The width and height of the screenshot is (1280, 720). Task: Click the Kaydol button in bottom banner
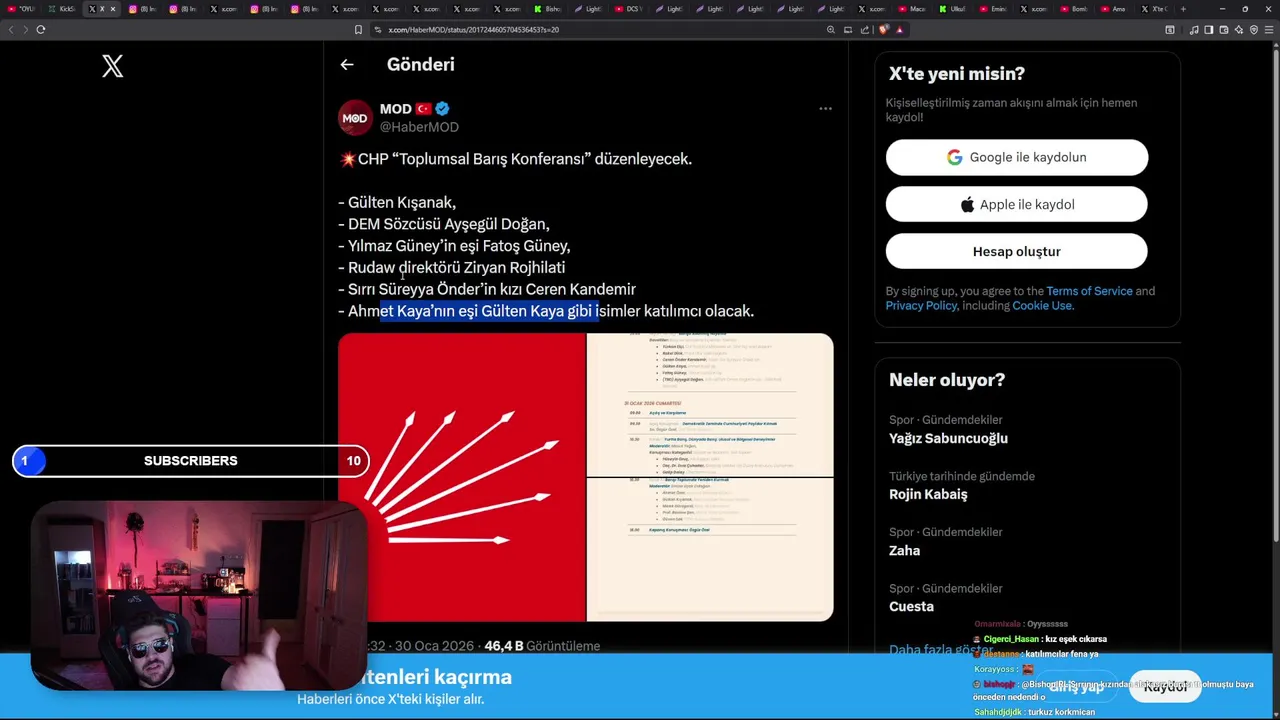[x=1165, y=687]
